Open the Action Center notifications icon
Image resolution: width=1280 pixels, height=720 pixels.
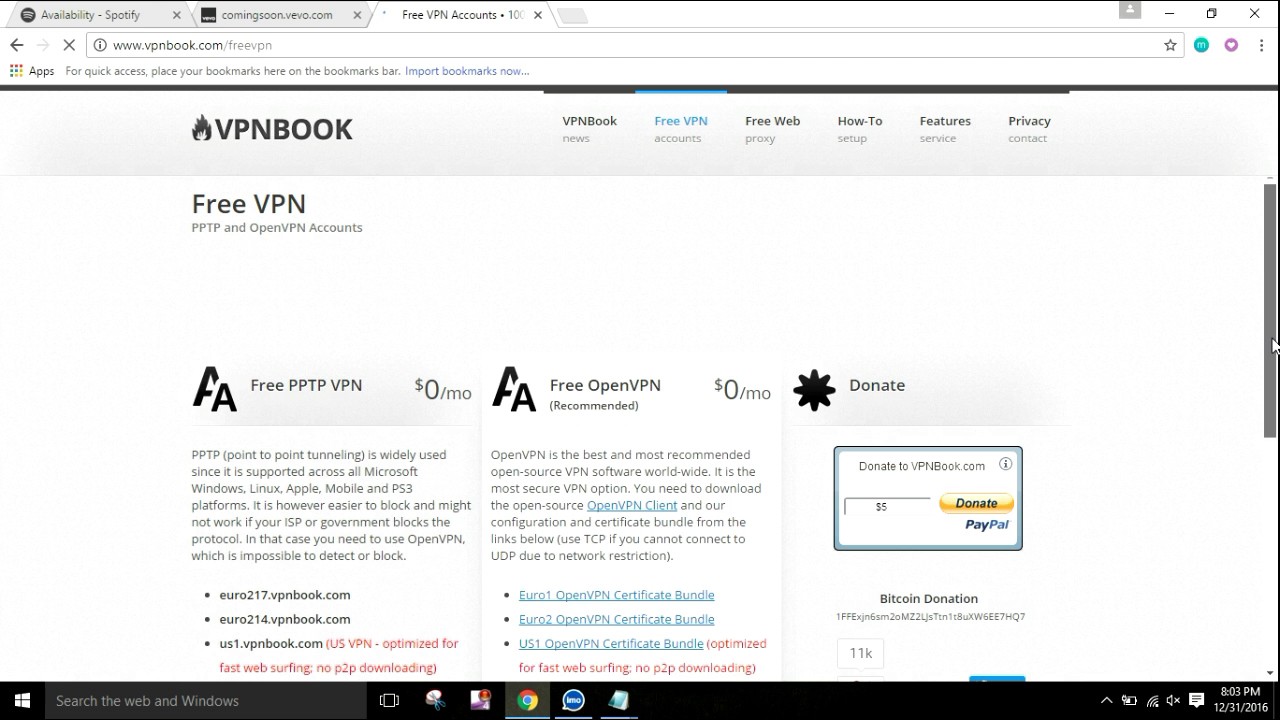(x=1196, y=701)
